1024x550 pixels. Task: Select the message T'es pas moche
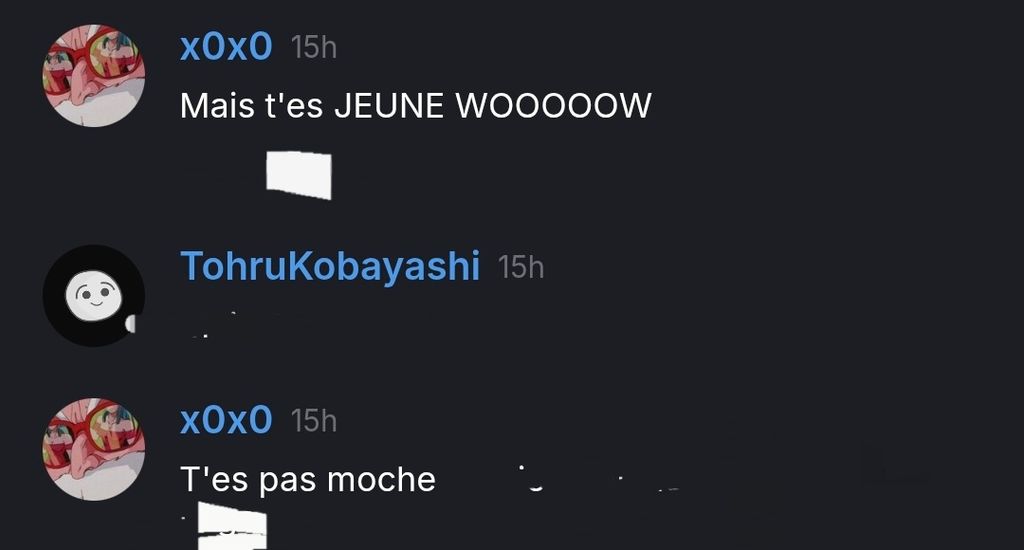[308, 480]
